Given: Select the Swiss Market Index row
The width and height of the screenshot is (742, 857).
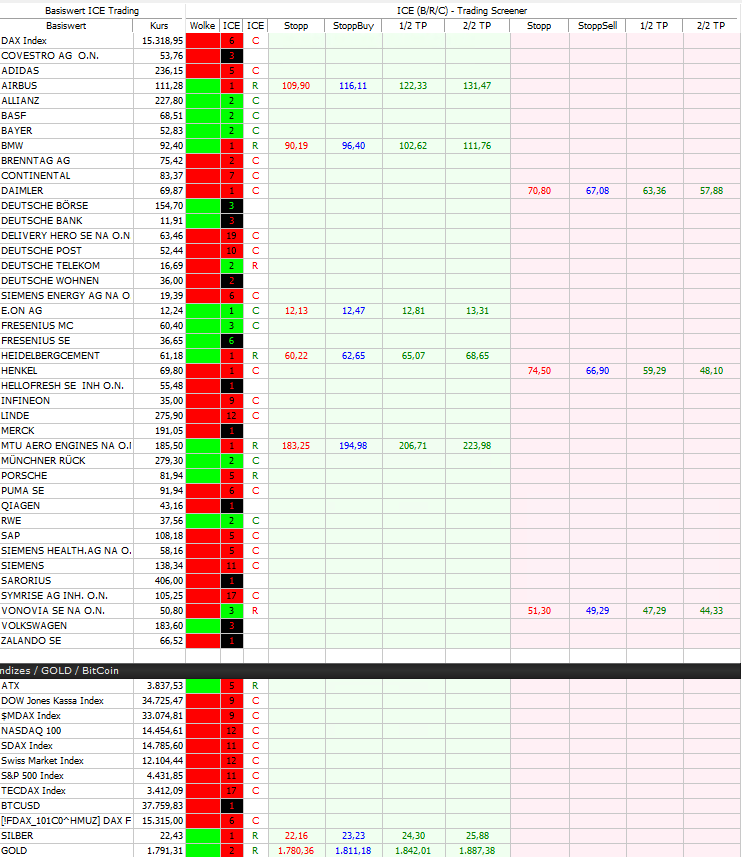Looking at the screenshot, I should point(43,761).
